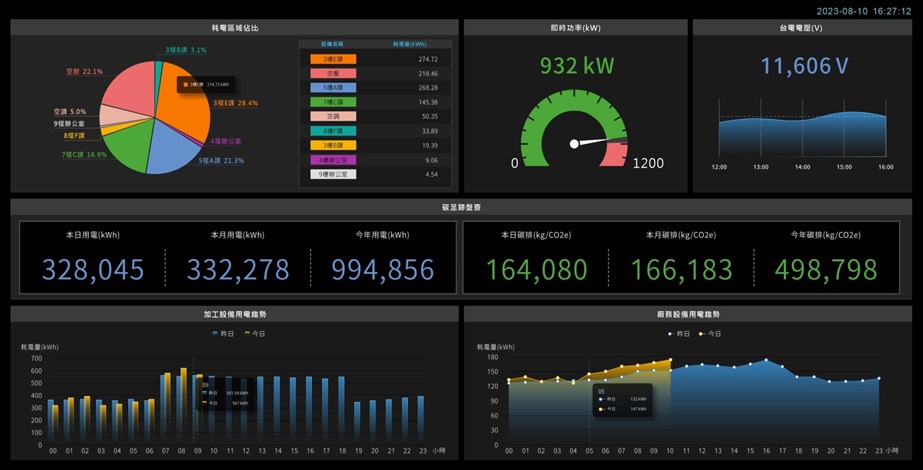The image size is (923, 470).
Task: Click the 8樓F課 pie label
Action: pos(74,135)
